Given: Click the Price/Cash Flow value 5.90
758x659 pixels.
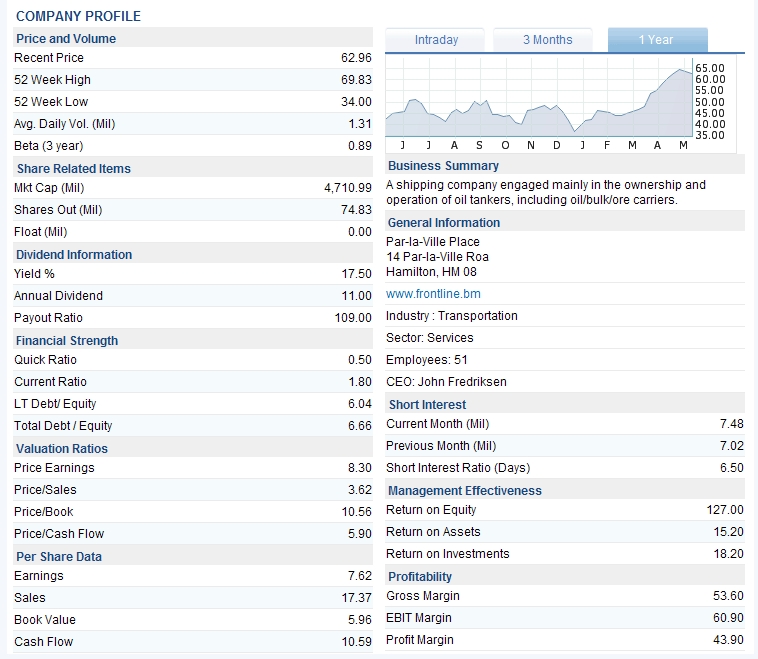Looking at the screenshot, I should pyautogui.click(x=360, y=534).
